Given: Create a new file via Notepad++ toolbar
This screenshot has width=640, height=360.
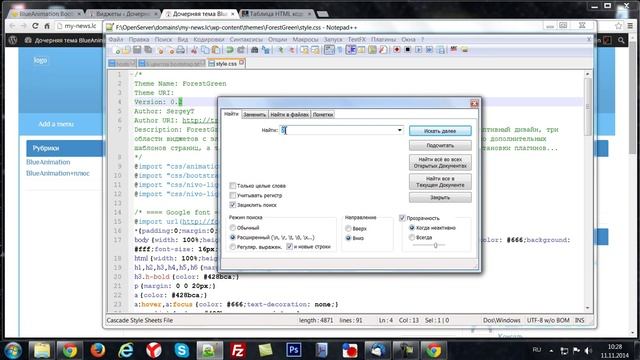Looking at the screenshot, I should coord(117,50).
